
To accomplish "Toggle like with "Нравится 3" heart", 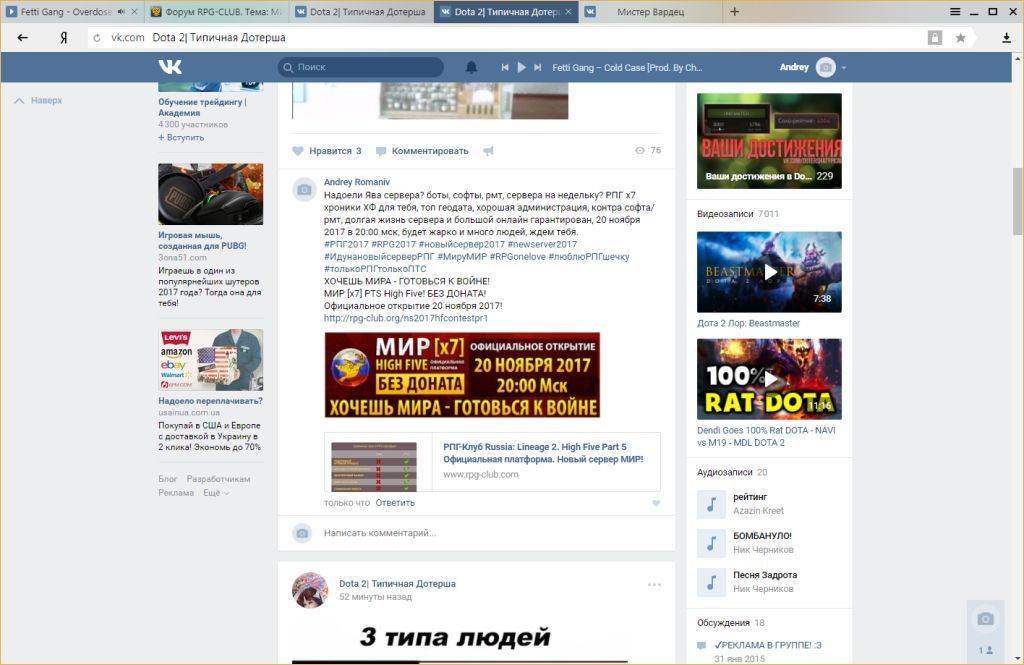I will tap(298, 151).
